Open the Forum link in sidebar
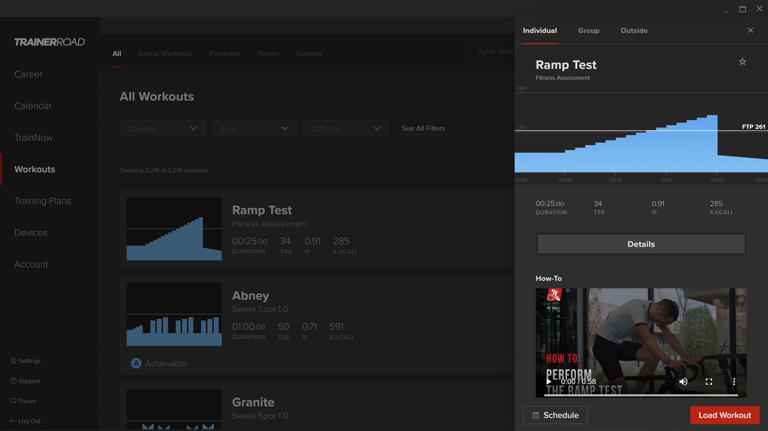Screen dimensions: 768x431 point(23,401)
